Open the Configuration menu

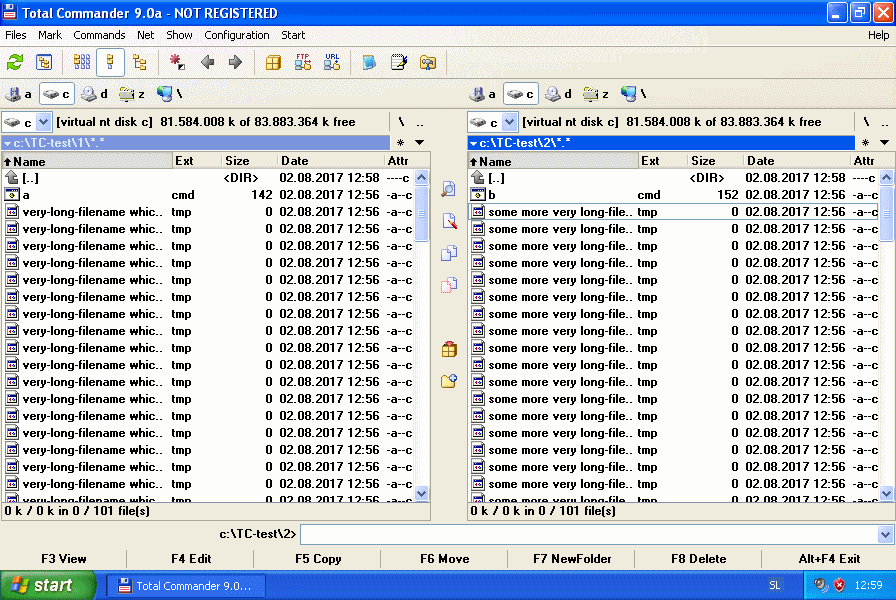tap(237, 35)
